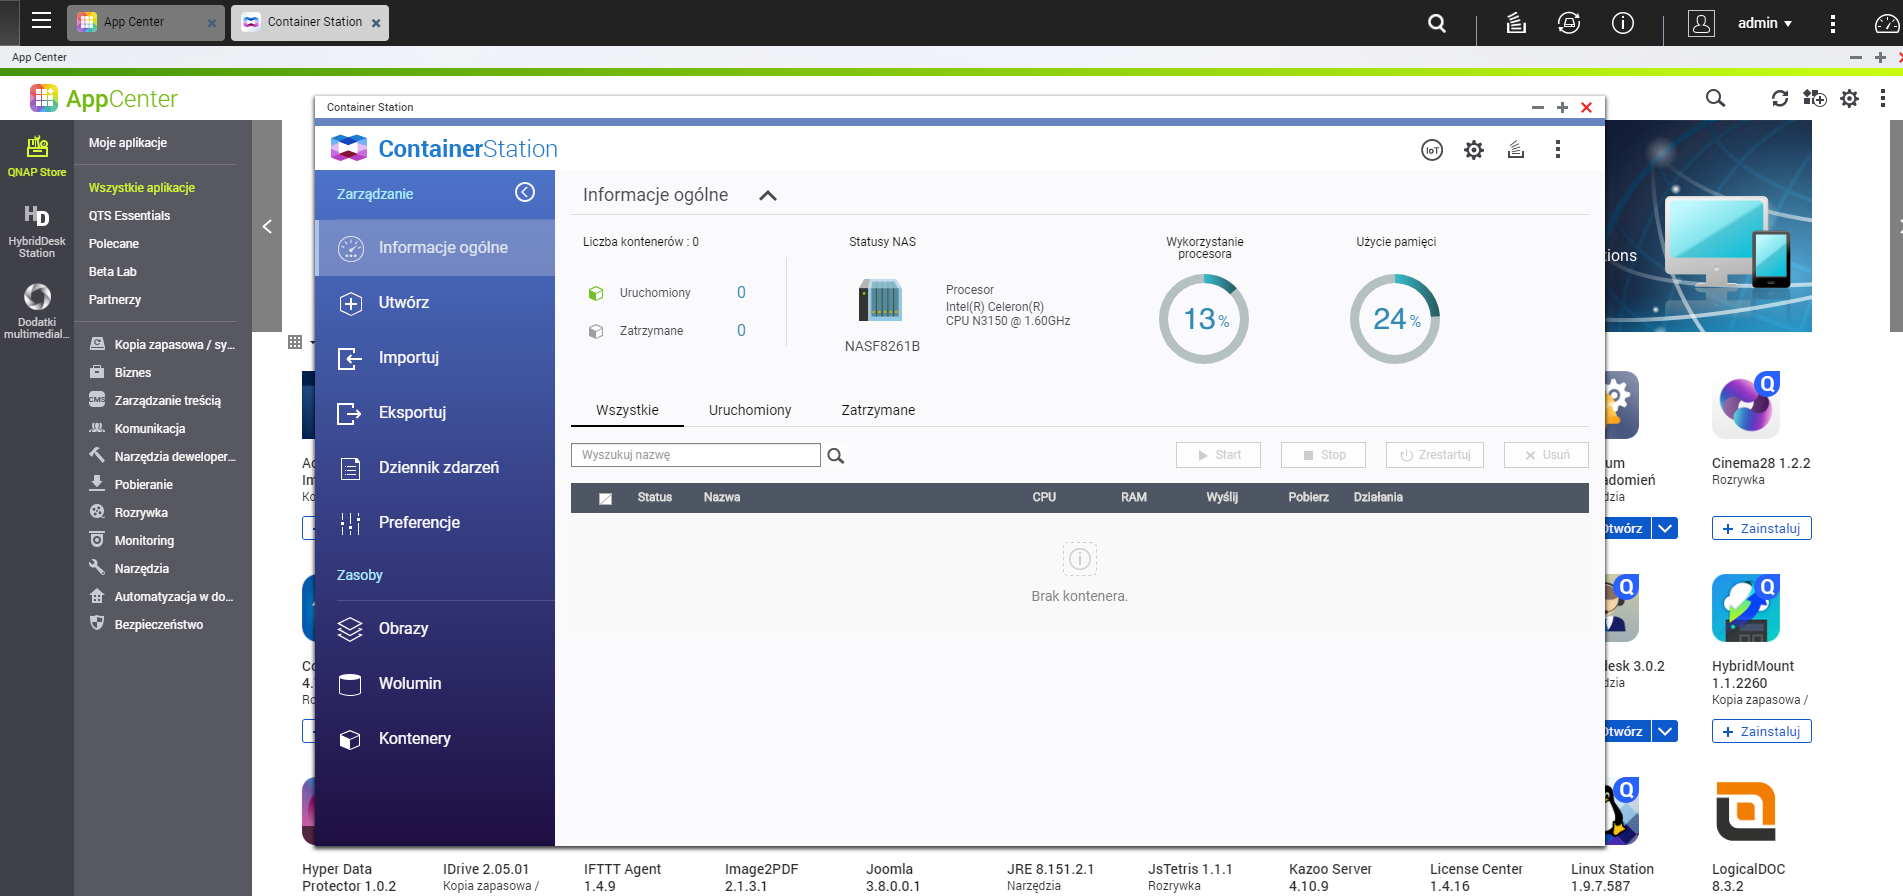Click the memory usage 24% gauge
Screen dimensions: 1903x896
click(x=1395, y=319)
